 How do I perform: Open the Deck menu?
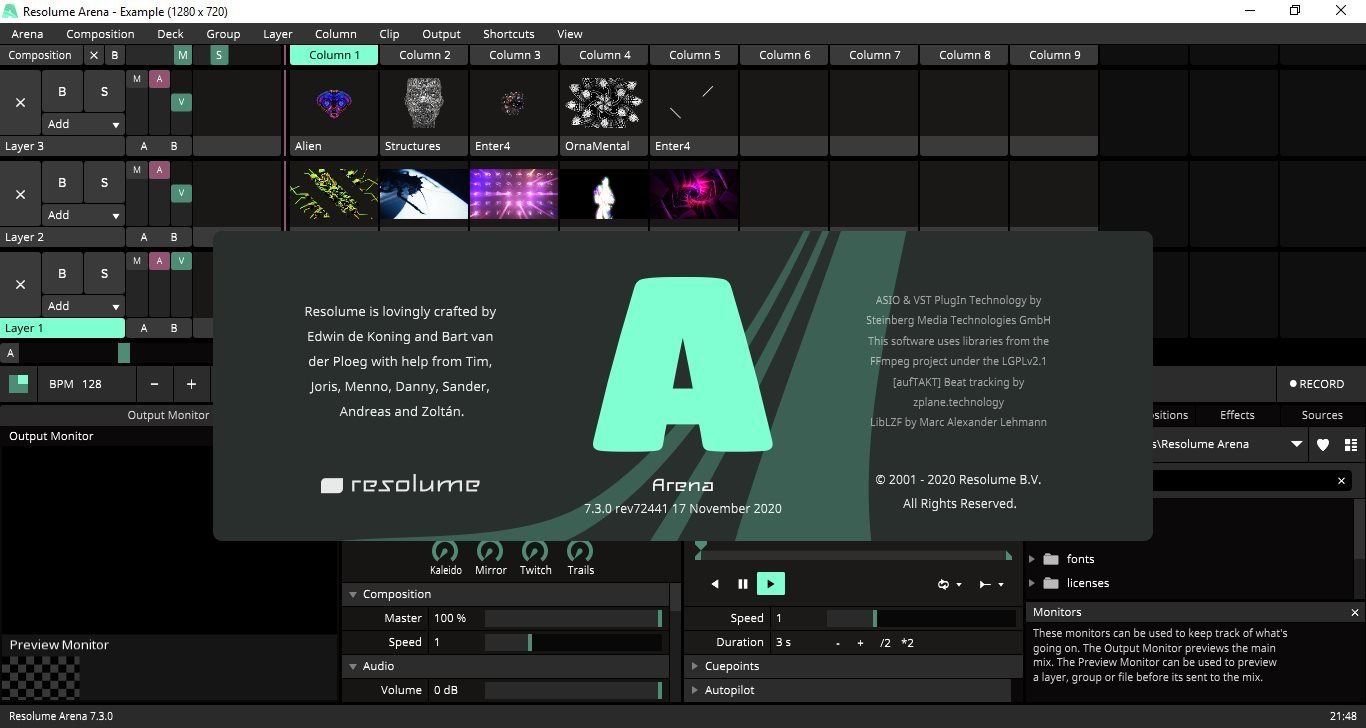click(x=170, y=34)
